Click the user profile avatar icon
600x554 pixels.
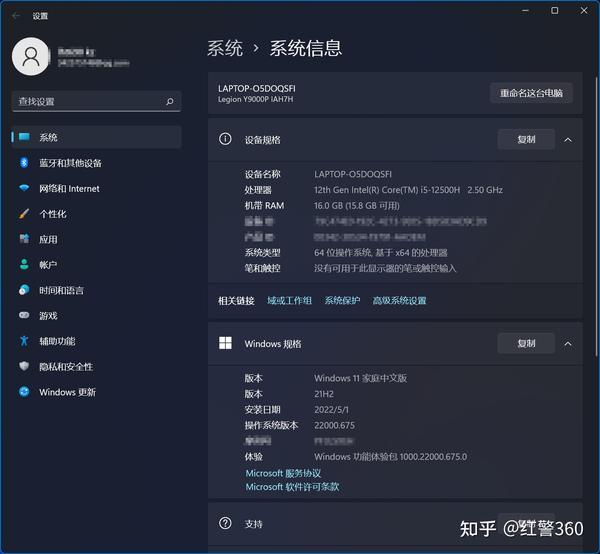point(31,57)
